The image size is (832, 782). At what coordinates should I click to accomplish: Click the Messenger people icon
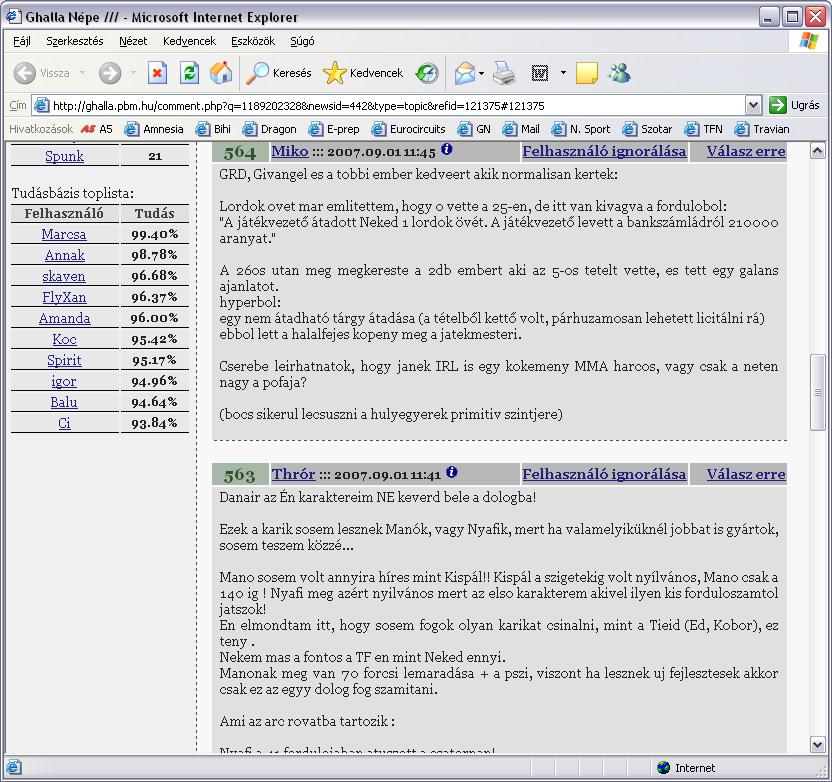619,73
